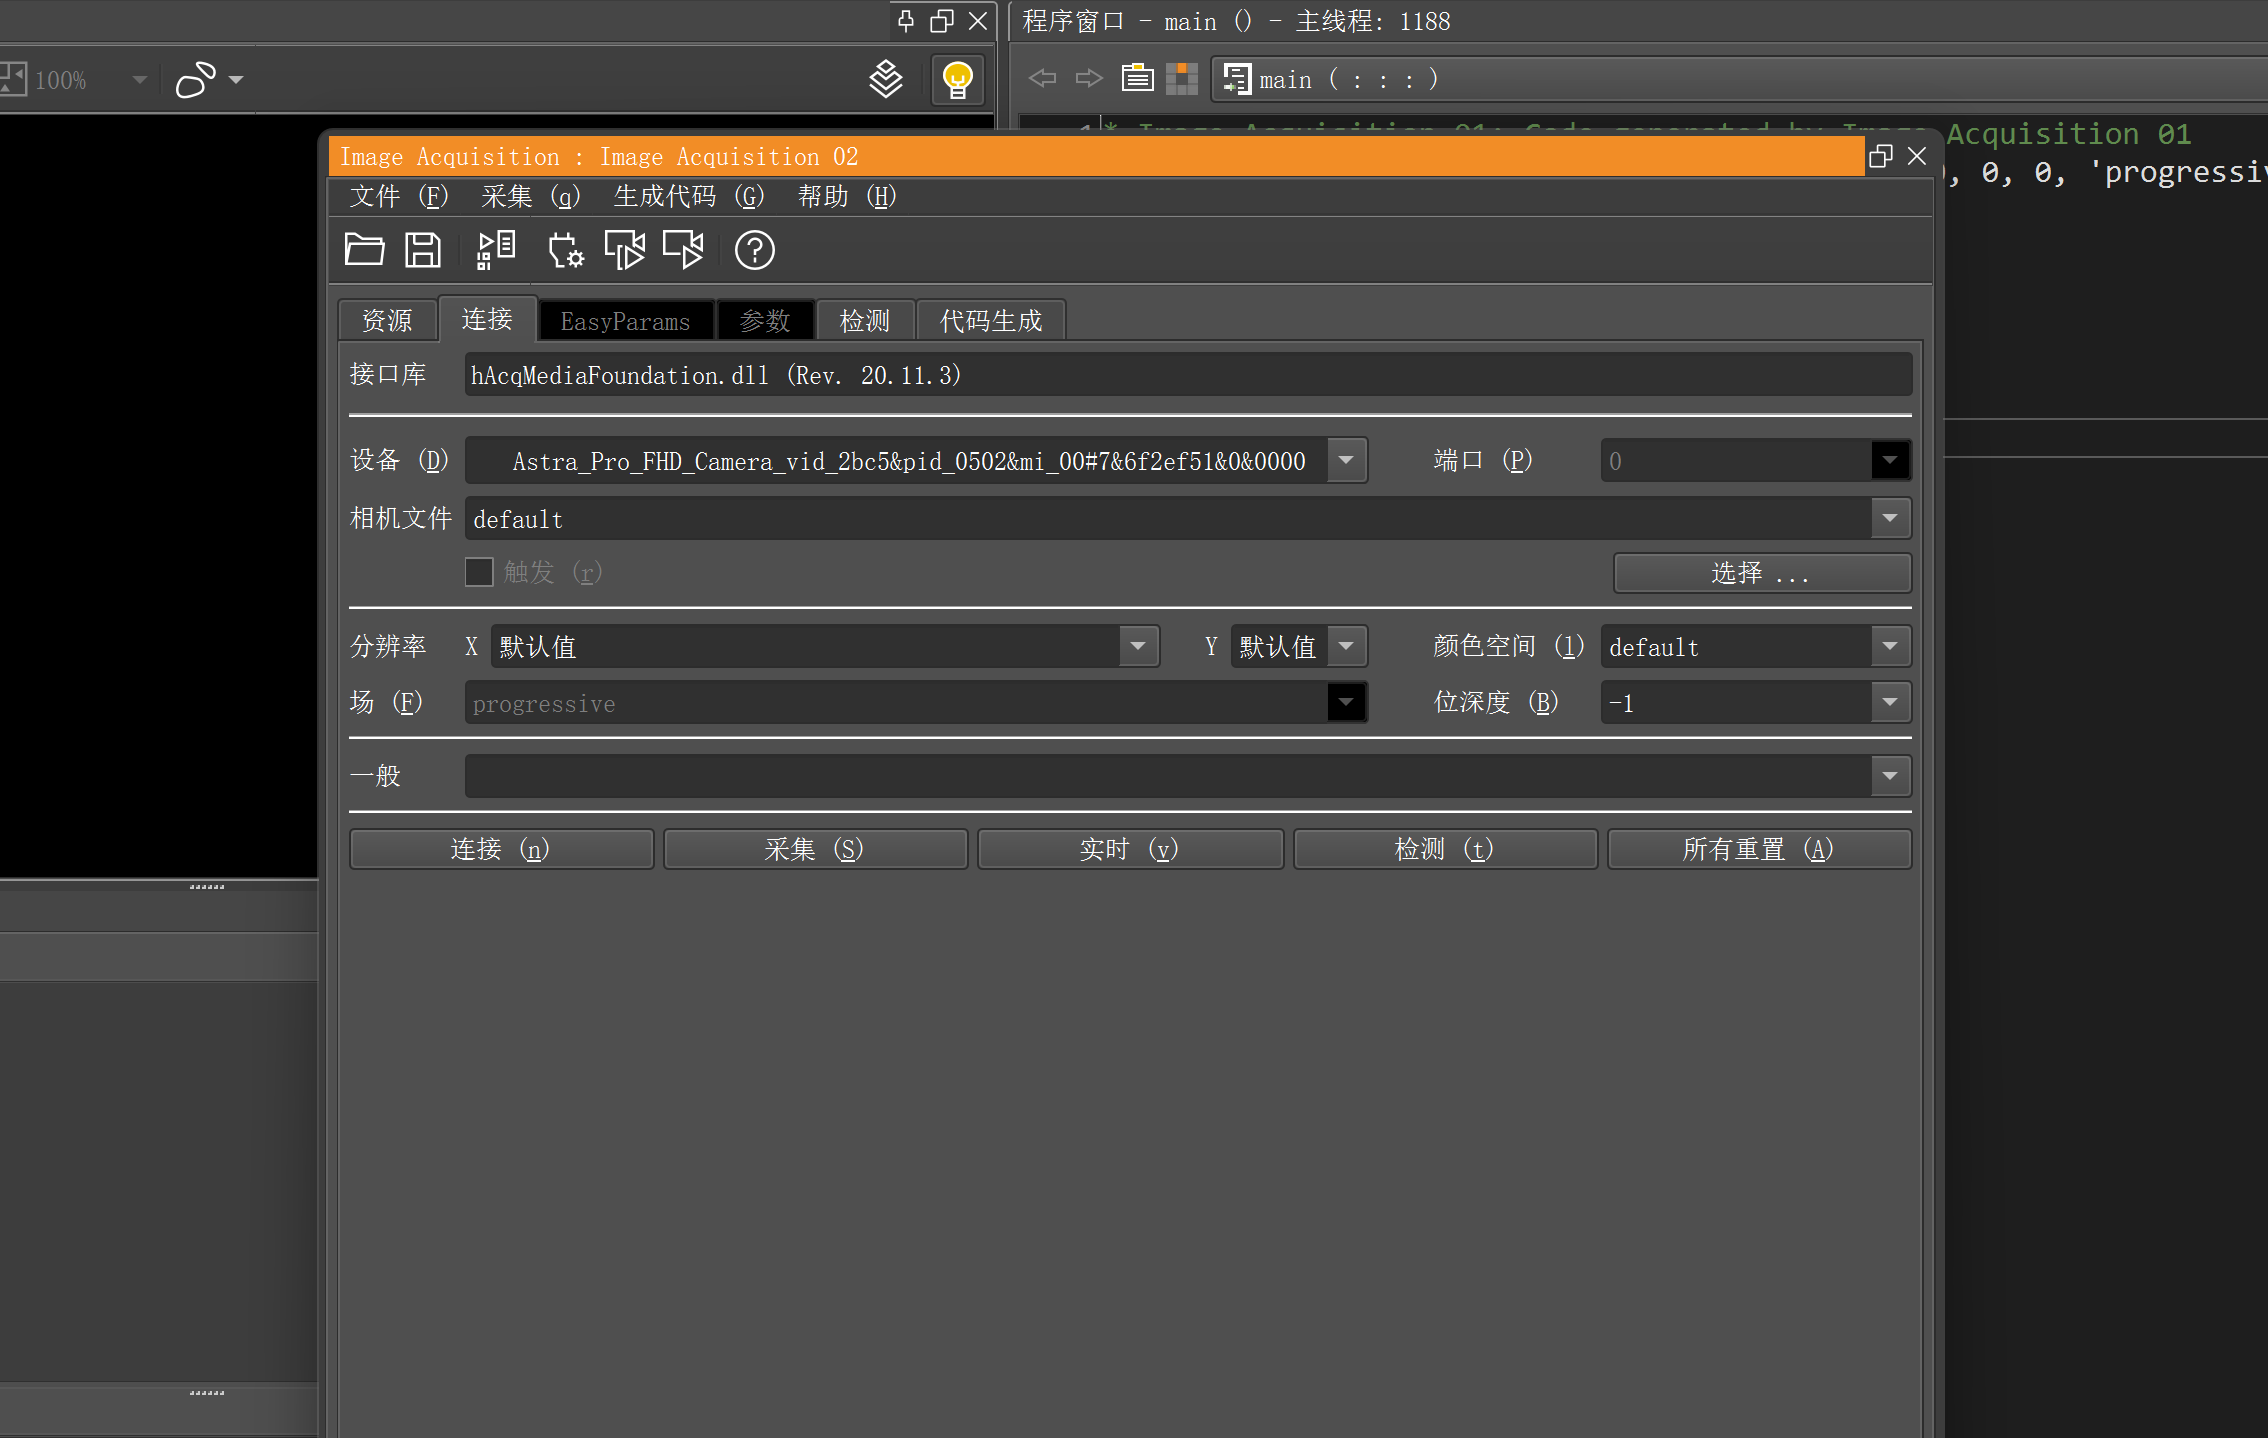The height and width of the screenshot is (1438, 2268).
Task: Expand the 设备 device dropdown
Action: point(1347,460)
